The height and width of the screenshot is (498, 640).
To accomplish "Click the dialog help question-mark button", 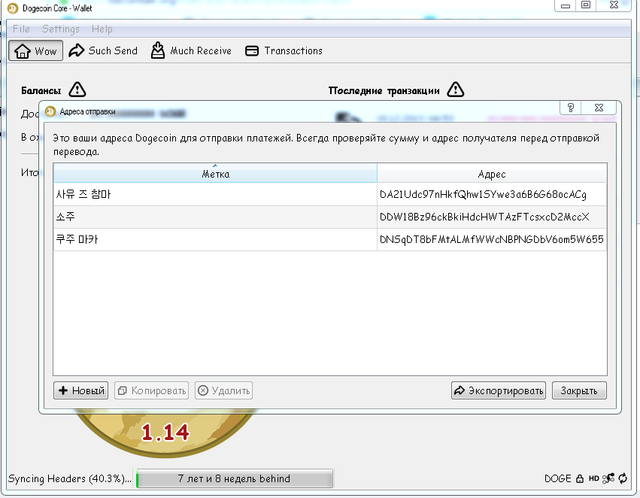I will click(571, 107).
